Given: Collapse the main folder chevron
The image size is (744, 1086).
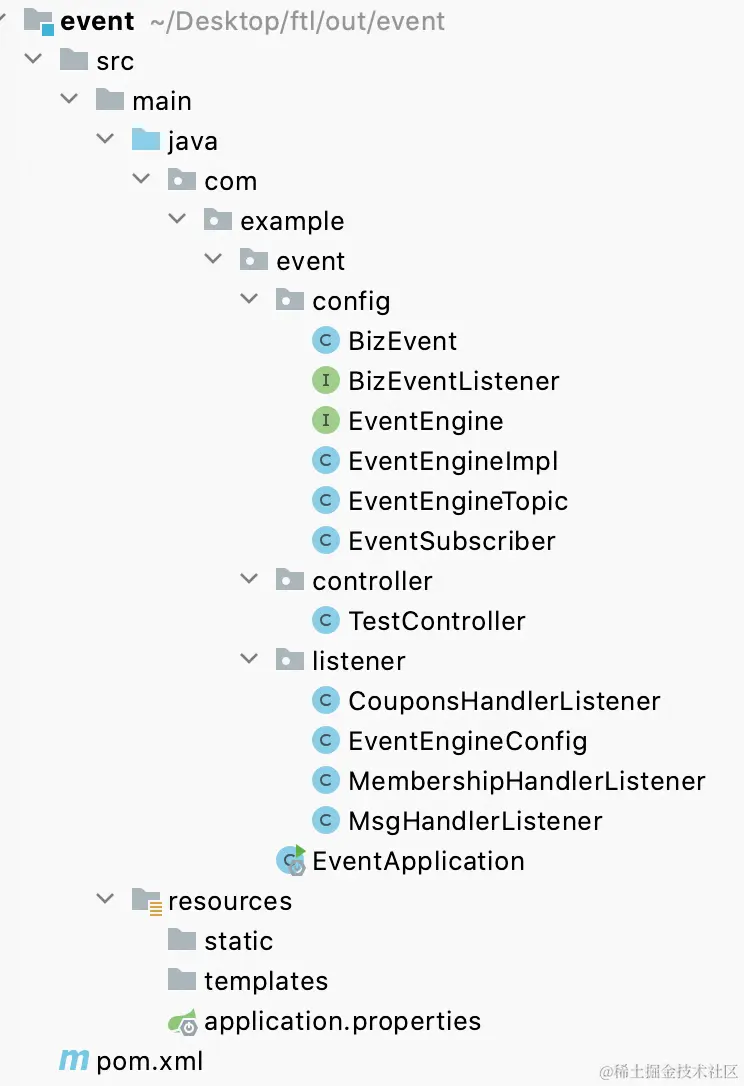Looking at the screenshot, I should point(69,100).
